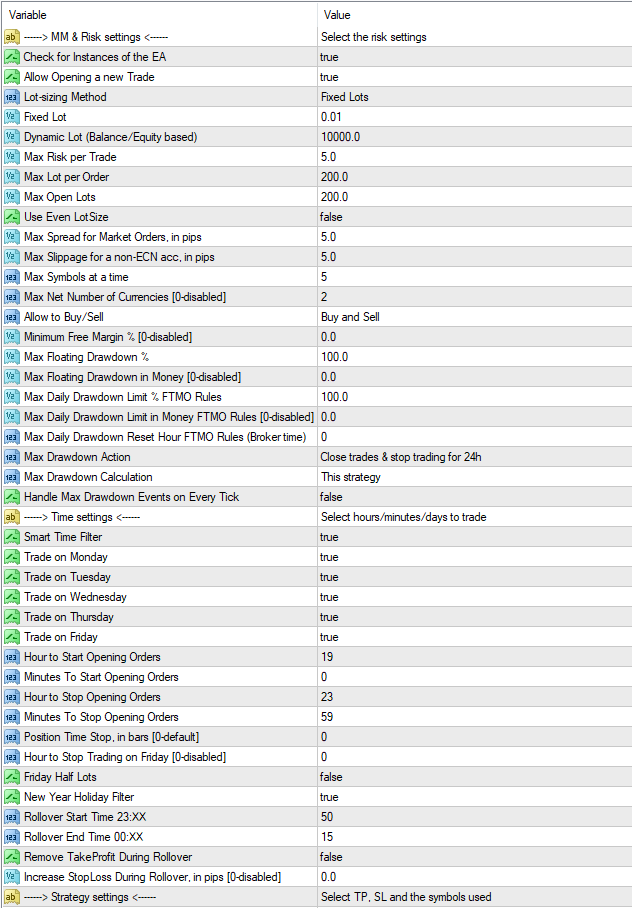Click the boolean icon beside Smart Time Filter
This screenshot has width=632, height=908.
pyautogui.click(x=12, y=537)
